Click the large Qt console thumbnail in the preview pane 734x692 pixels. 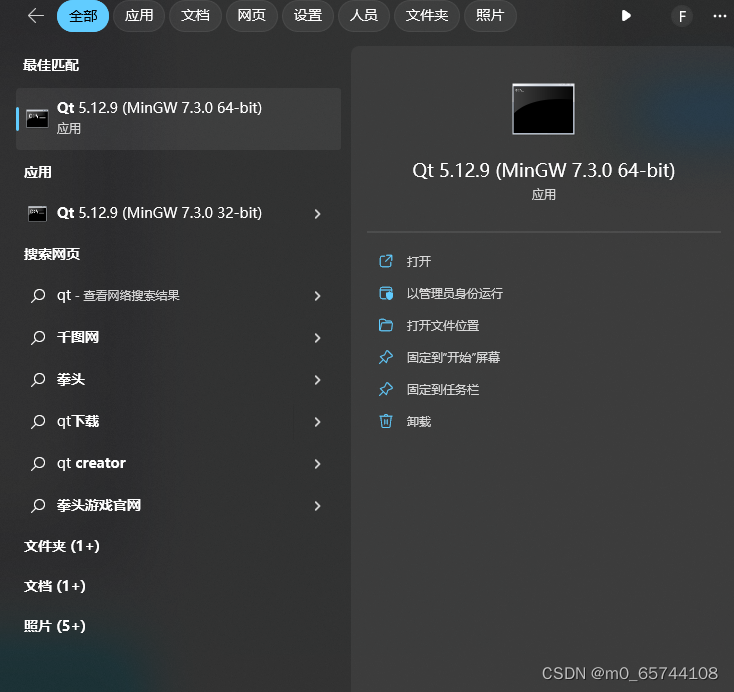pos(543,109)
